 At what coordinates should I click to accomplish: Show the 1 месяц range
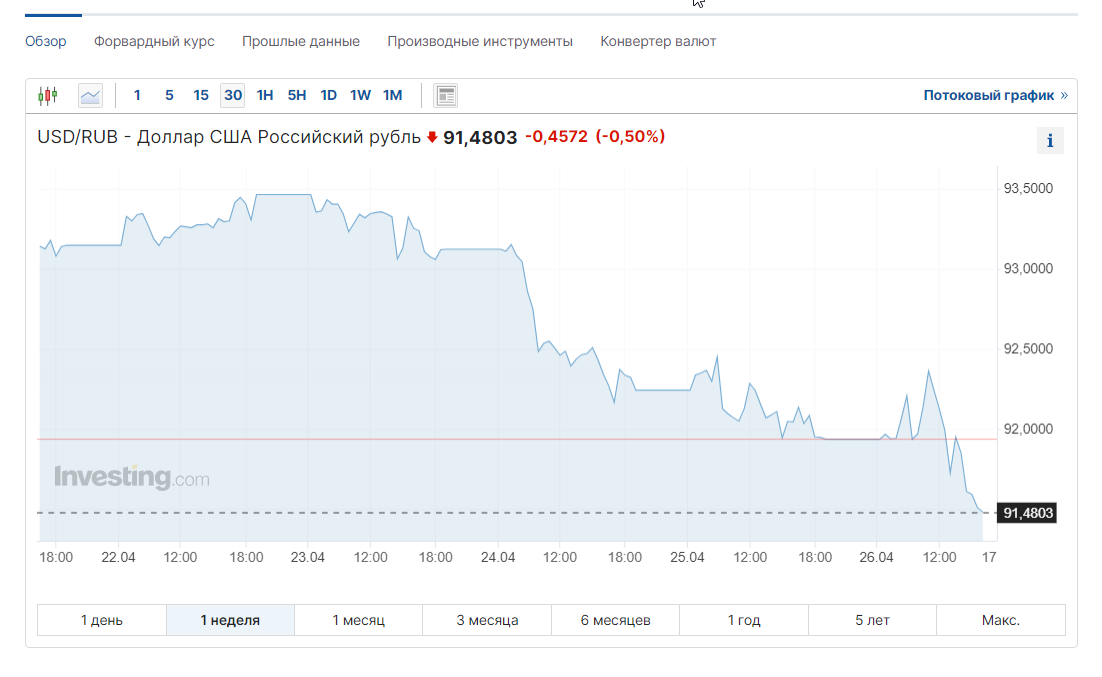coord(359,620)
